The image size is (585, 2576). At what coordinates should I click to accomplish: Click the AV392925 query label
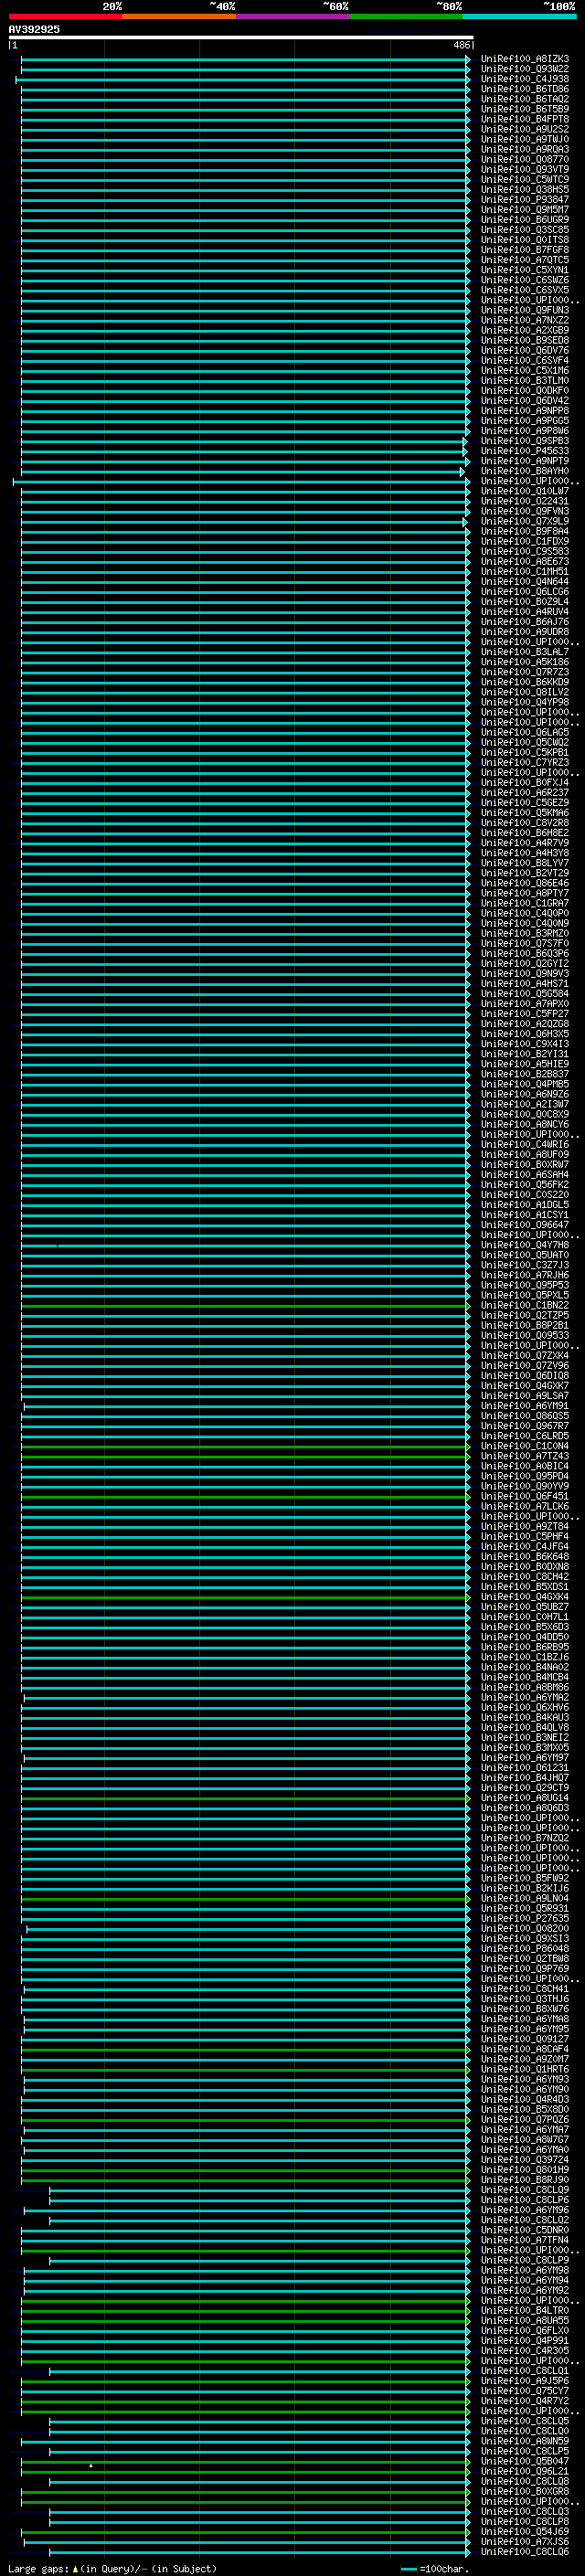pyautogui.click(x=34, y=29)
